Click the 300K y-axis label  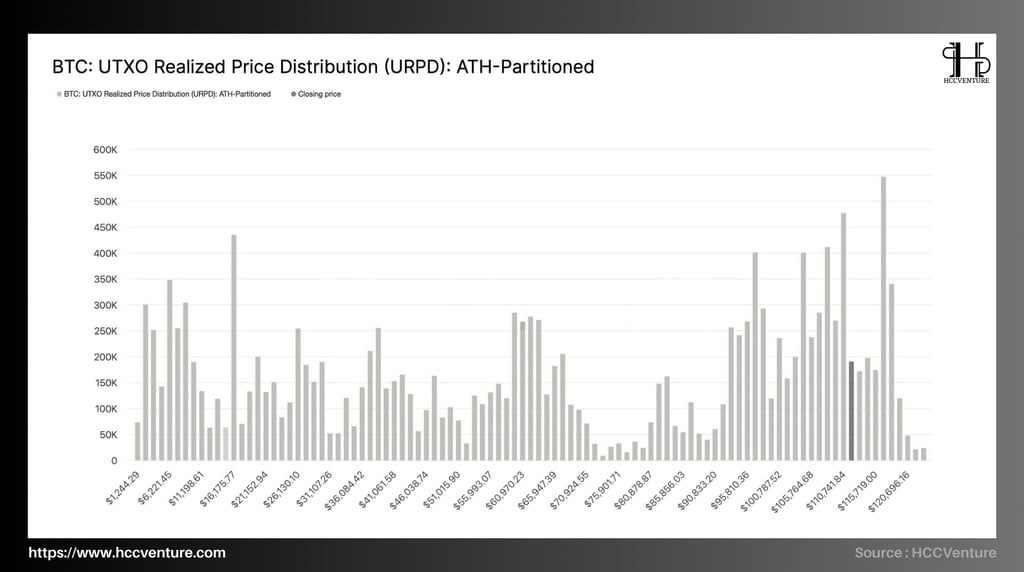coord(105,305)
